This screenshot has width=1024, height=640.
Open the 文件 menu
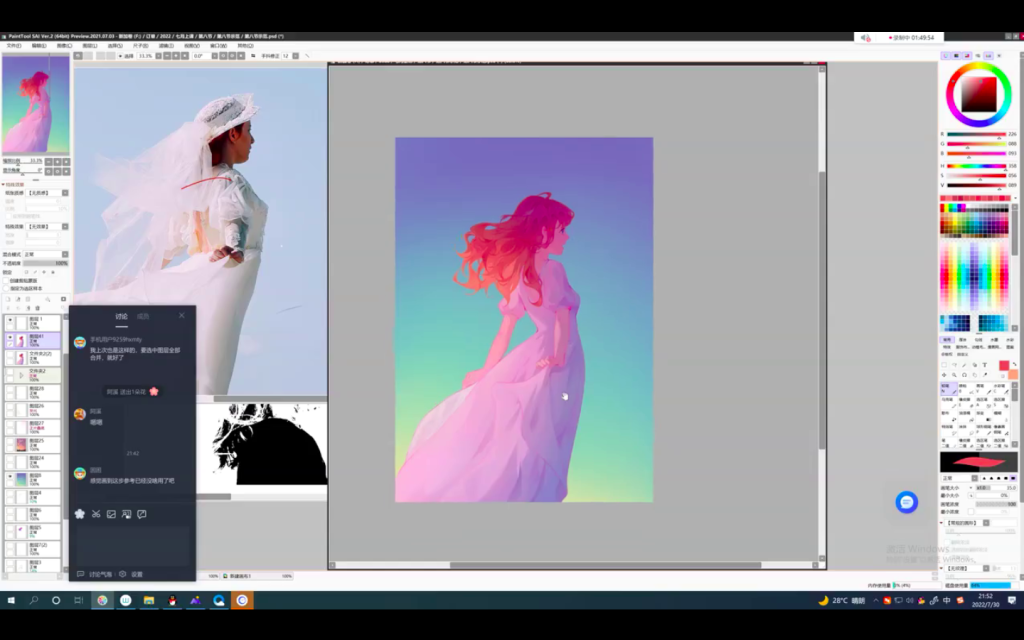tap(13, 45)
